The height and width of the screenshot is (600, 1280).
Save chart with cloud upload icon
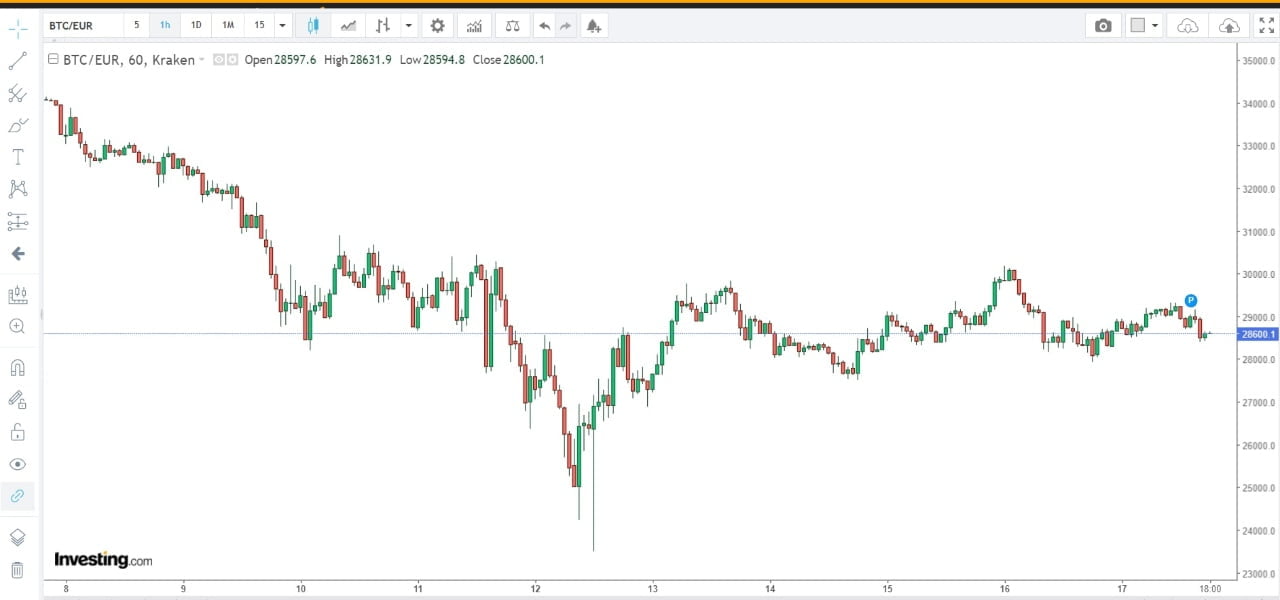pos(1229,26)
